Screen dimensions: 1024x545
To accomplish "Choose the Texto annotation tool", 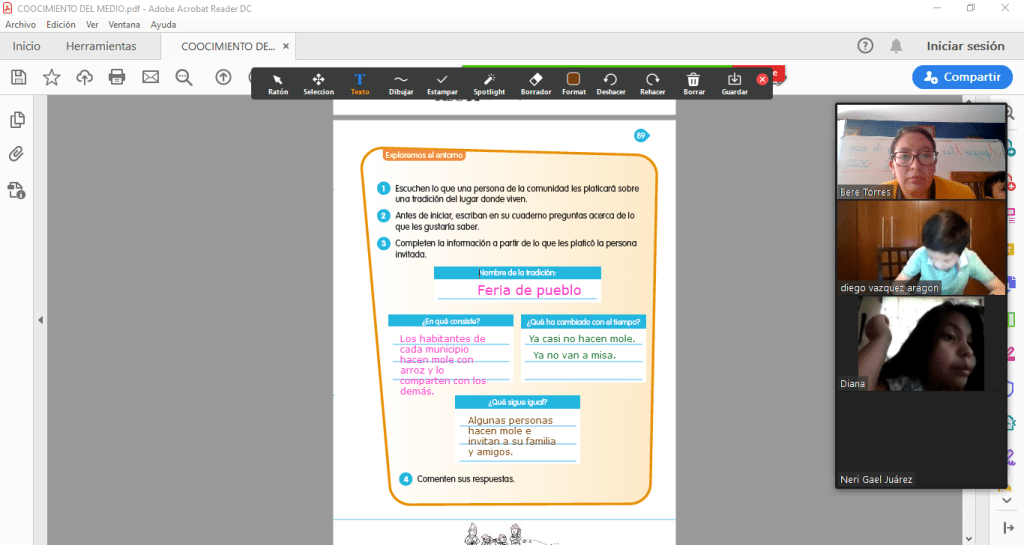I will [x=360, y=84].
